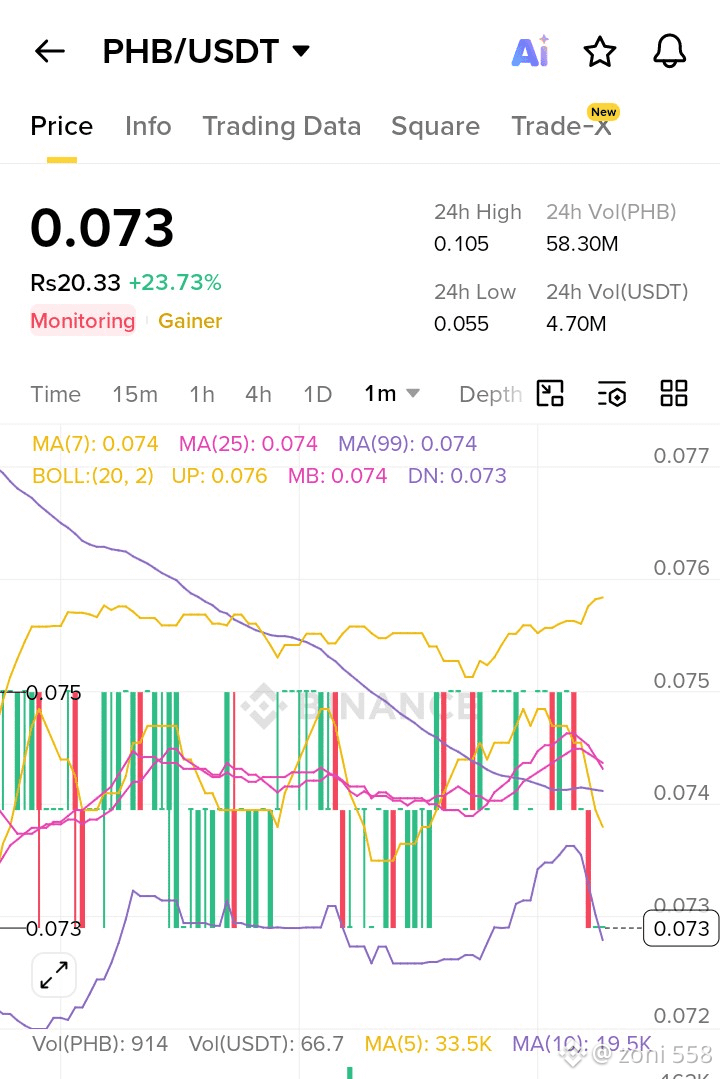Viewport: 720px width, 1079px height.
Task: Select the 15m interval
Action: coord(135,394)
